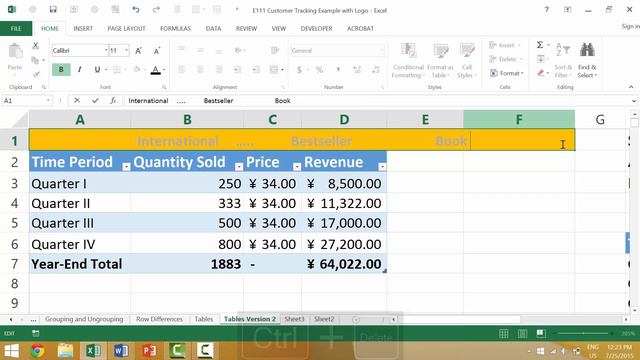640x360 pixels.
Task: Adjust the zoom slider in status bar
Action: pyautogui.click(x=584, y=334)
